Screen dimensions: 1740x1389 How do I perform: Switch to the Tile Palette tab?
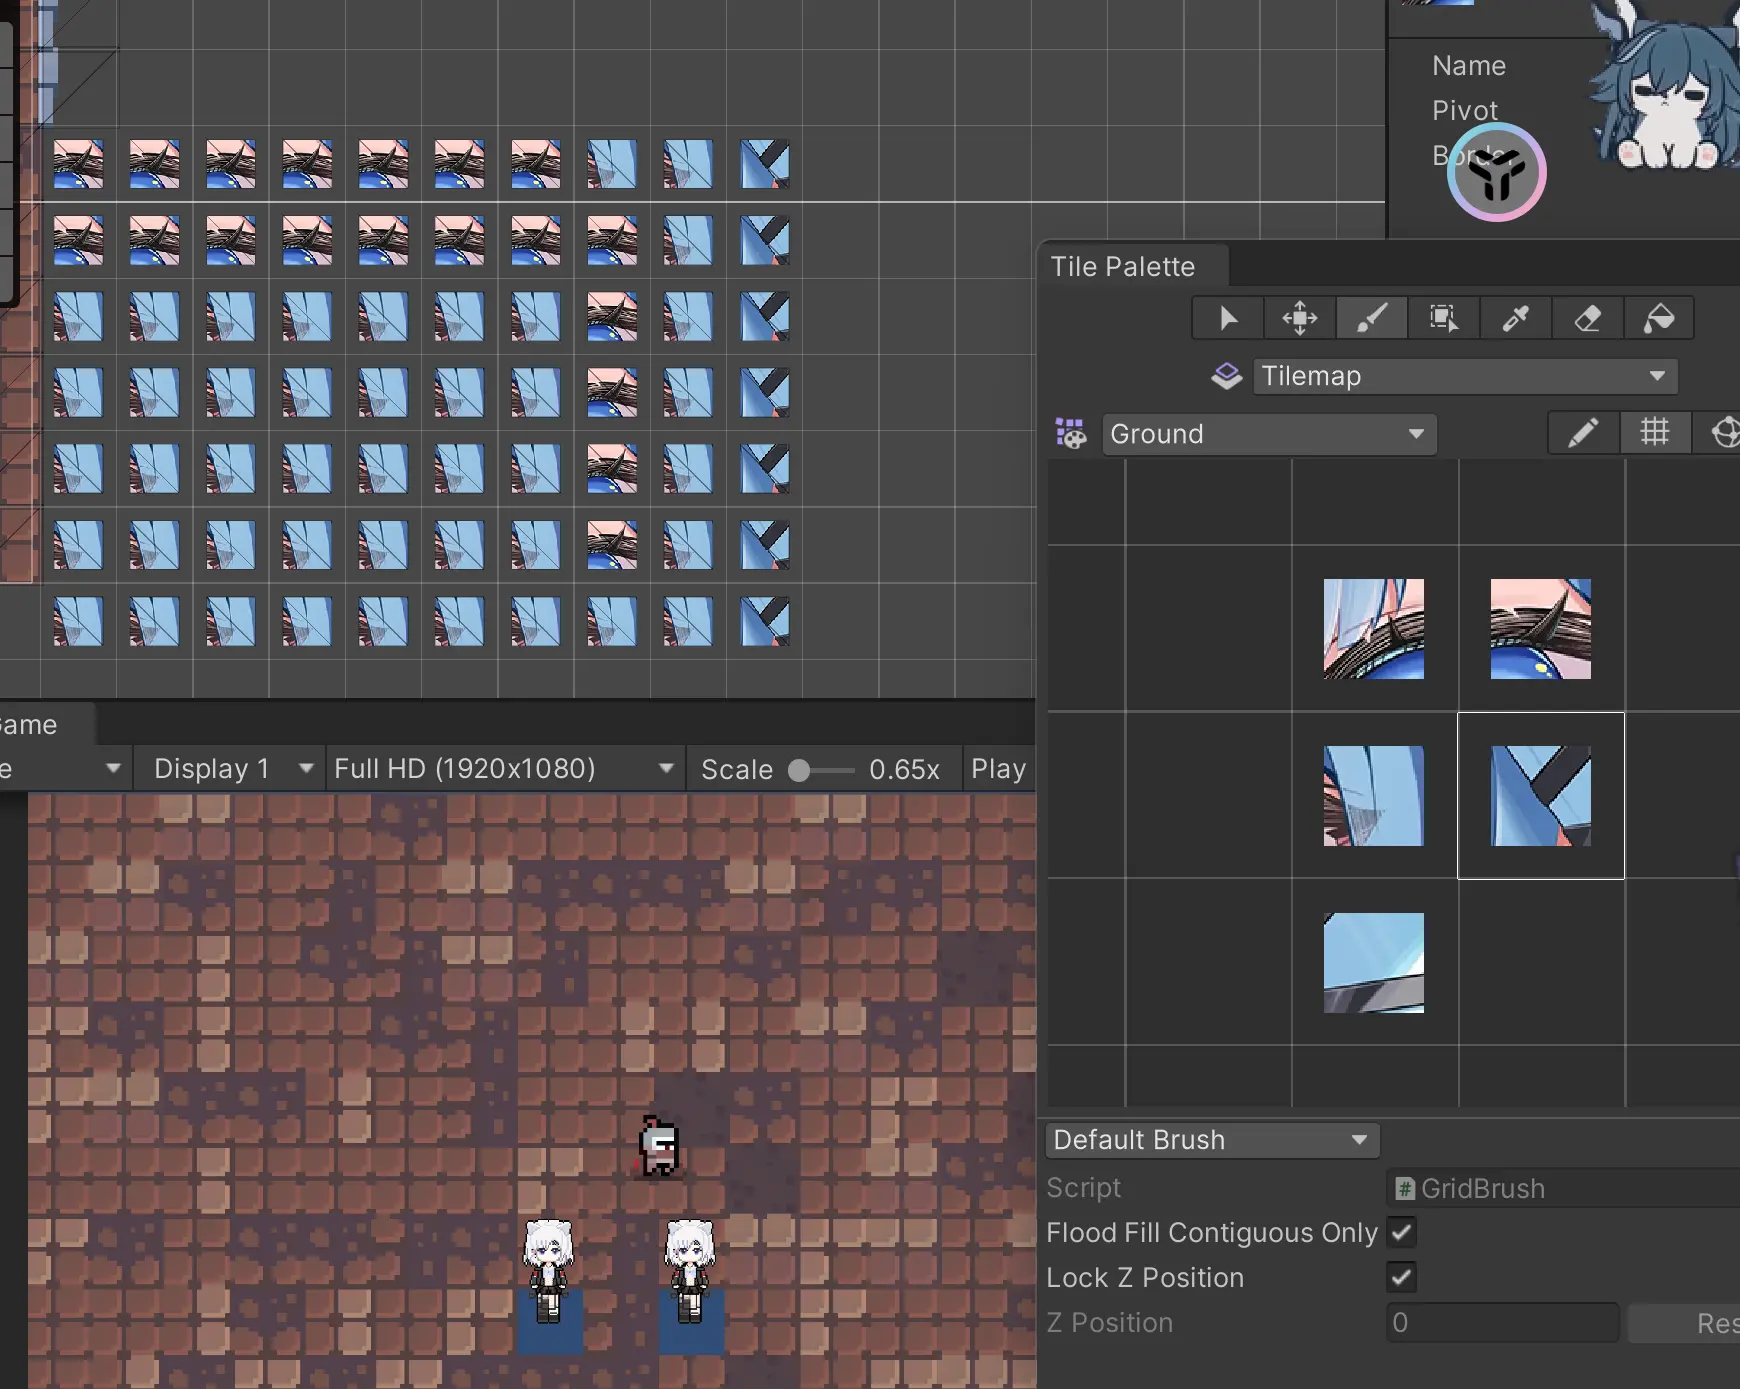[x=1133, y=267]
